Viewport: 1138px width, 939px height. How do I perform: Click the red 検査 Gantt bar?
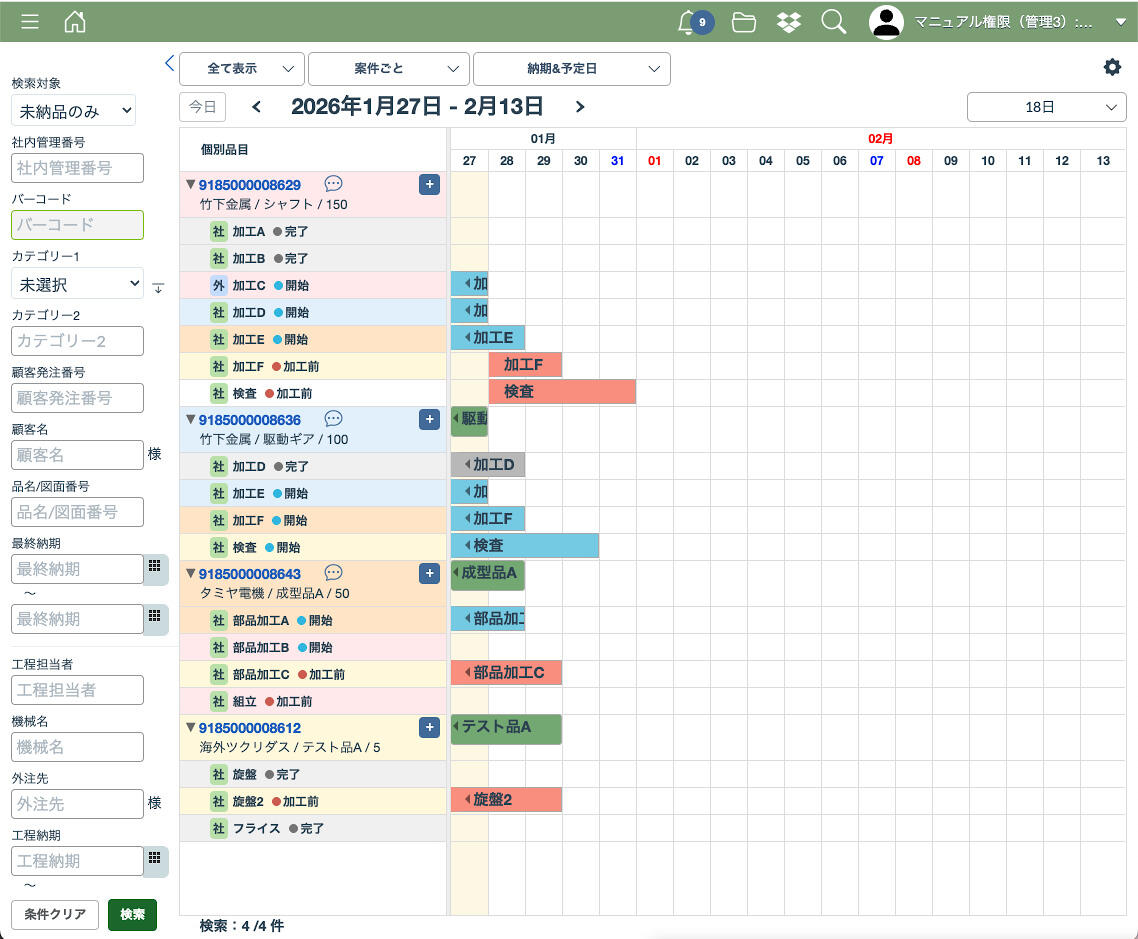[x=562, y=392]
